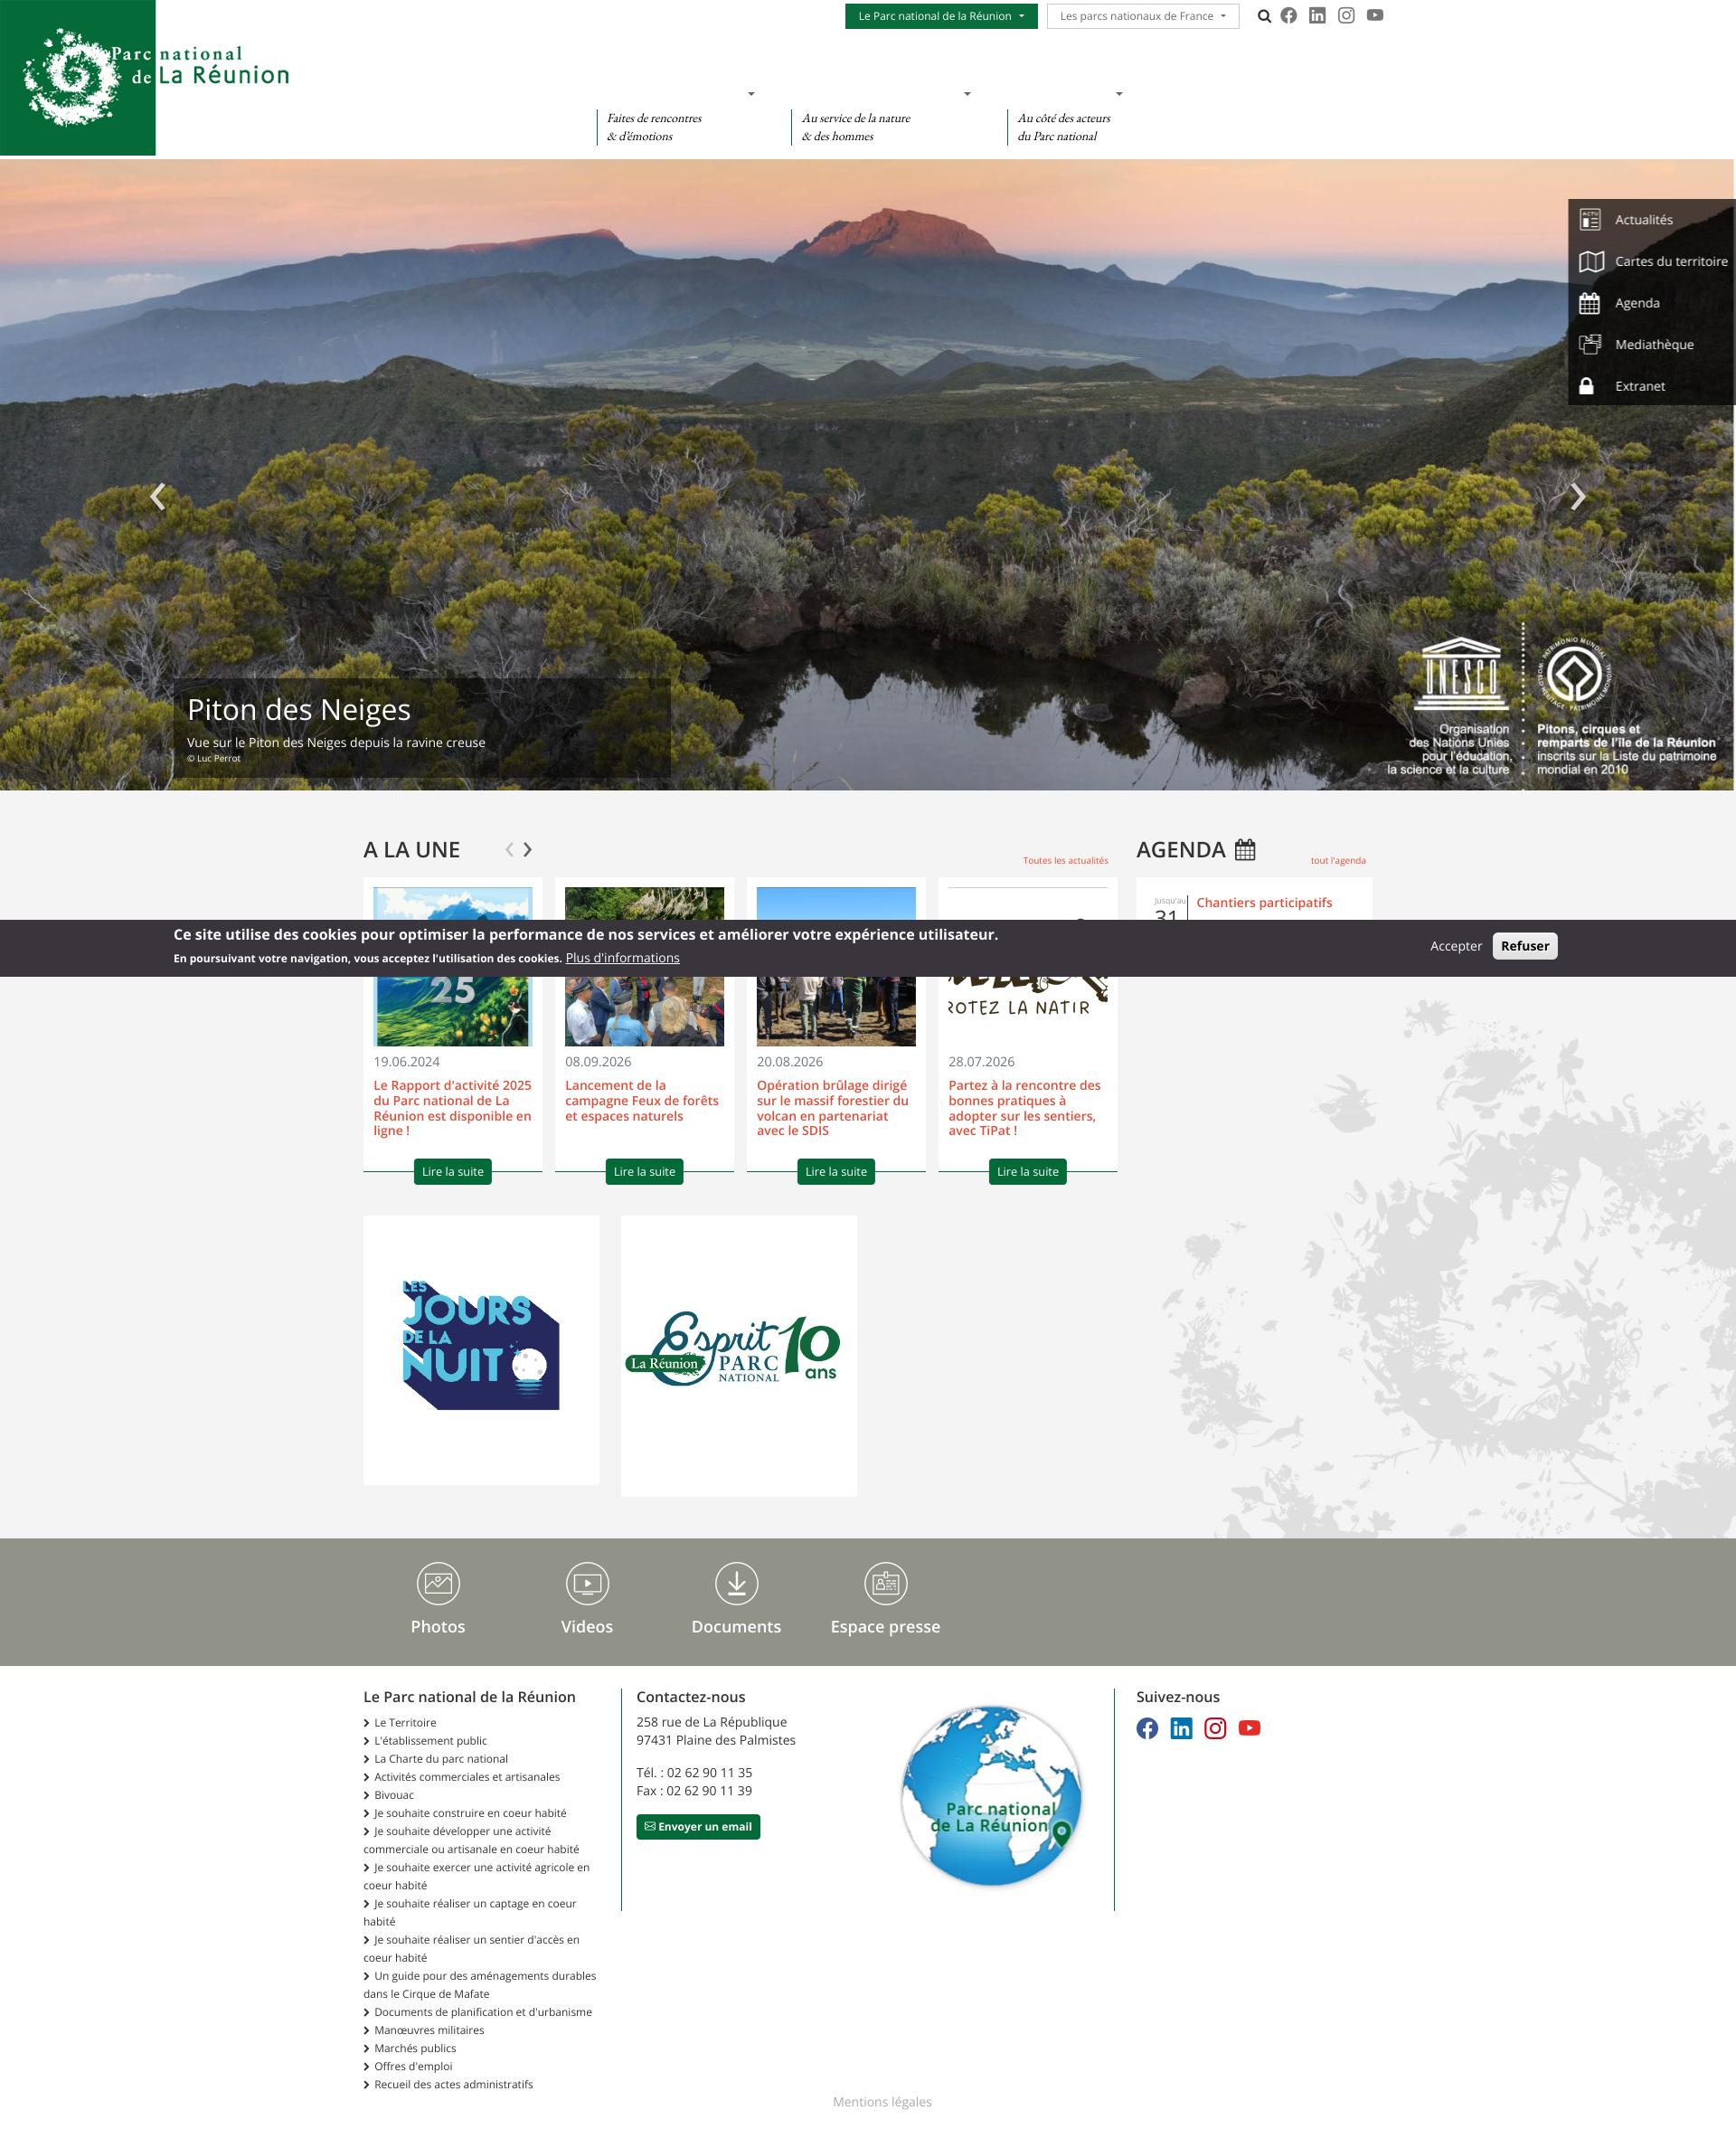Open Plus d'informations cookie link

(x=622, y=958)
